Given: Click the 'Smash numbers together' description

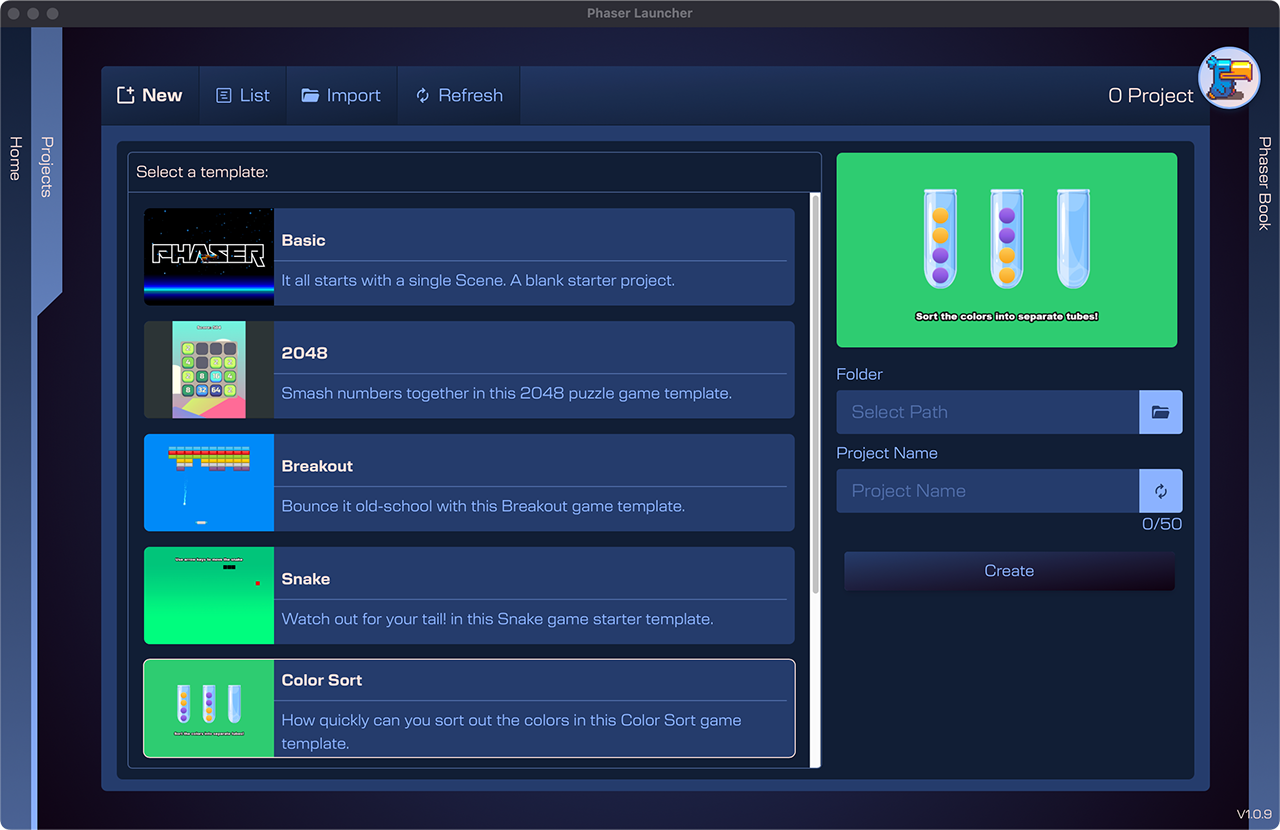Looking at the screenshot, I should (507, 393).
